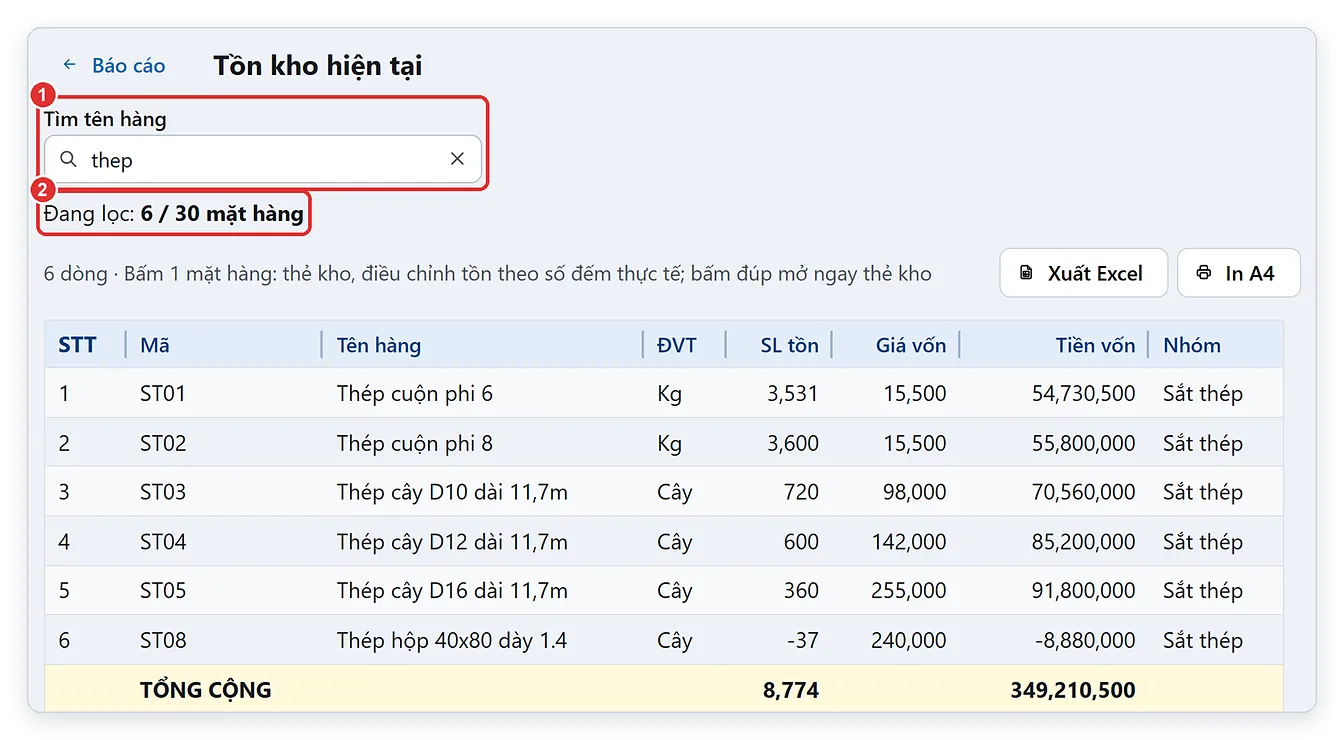
Task: Click cost price 255,000
Action: click(909, 591)
